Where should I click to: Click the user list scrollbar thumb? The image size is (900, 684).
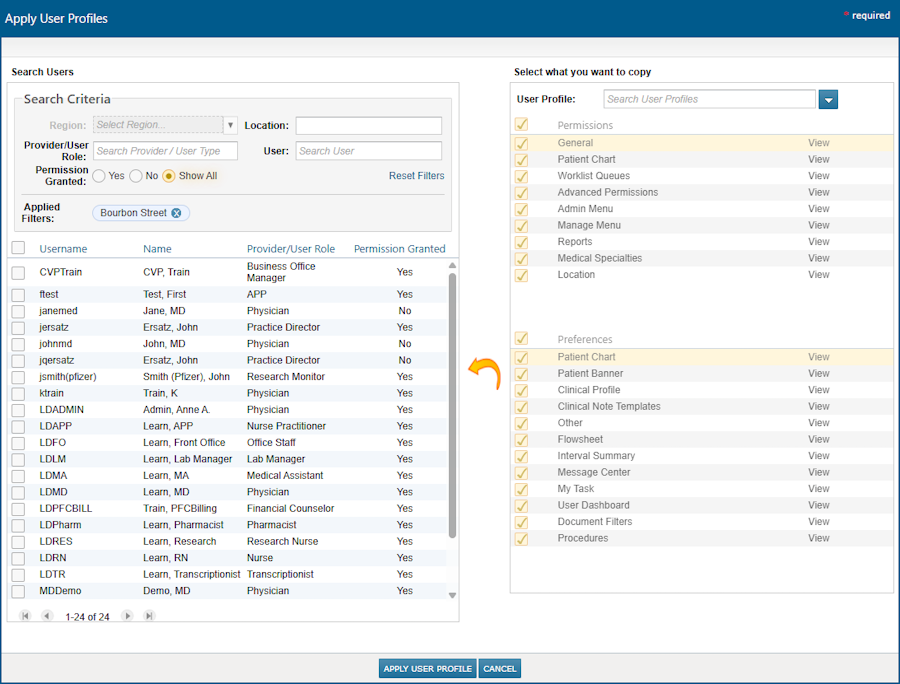click(452, 405)
